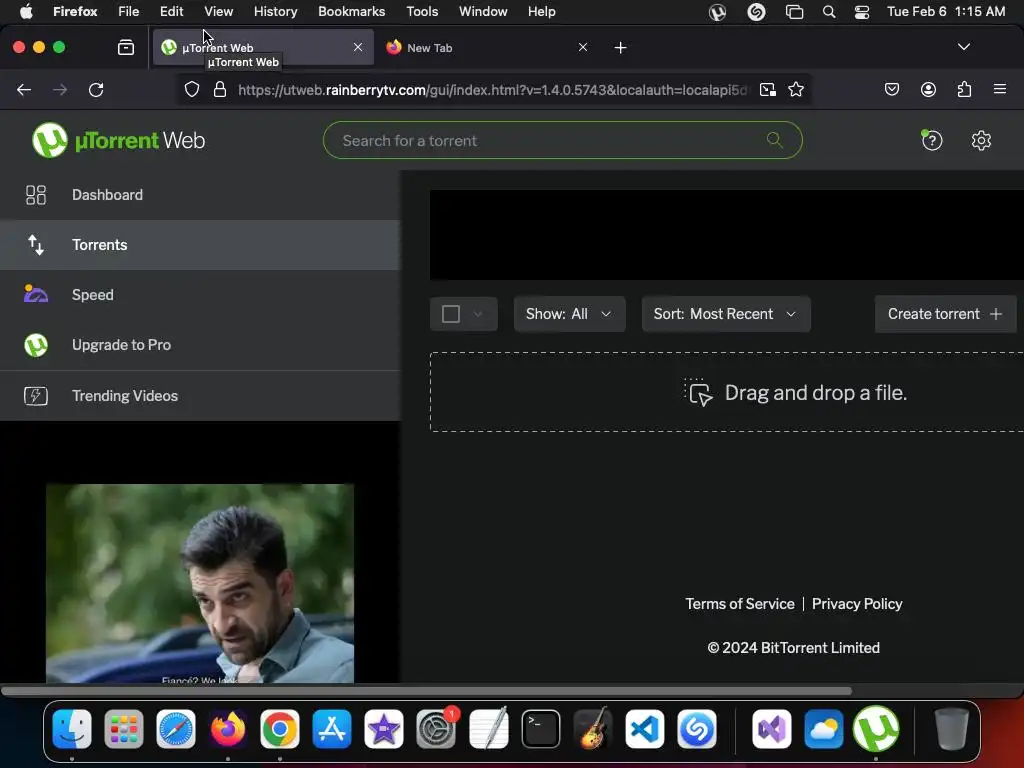Open the Speed page
The image size is (1024, 768).
tap(200, 295)
